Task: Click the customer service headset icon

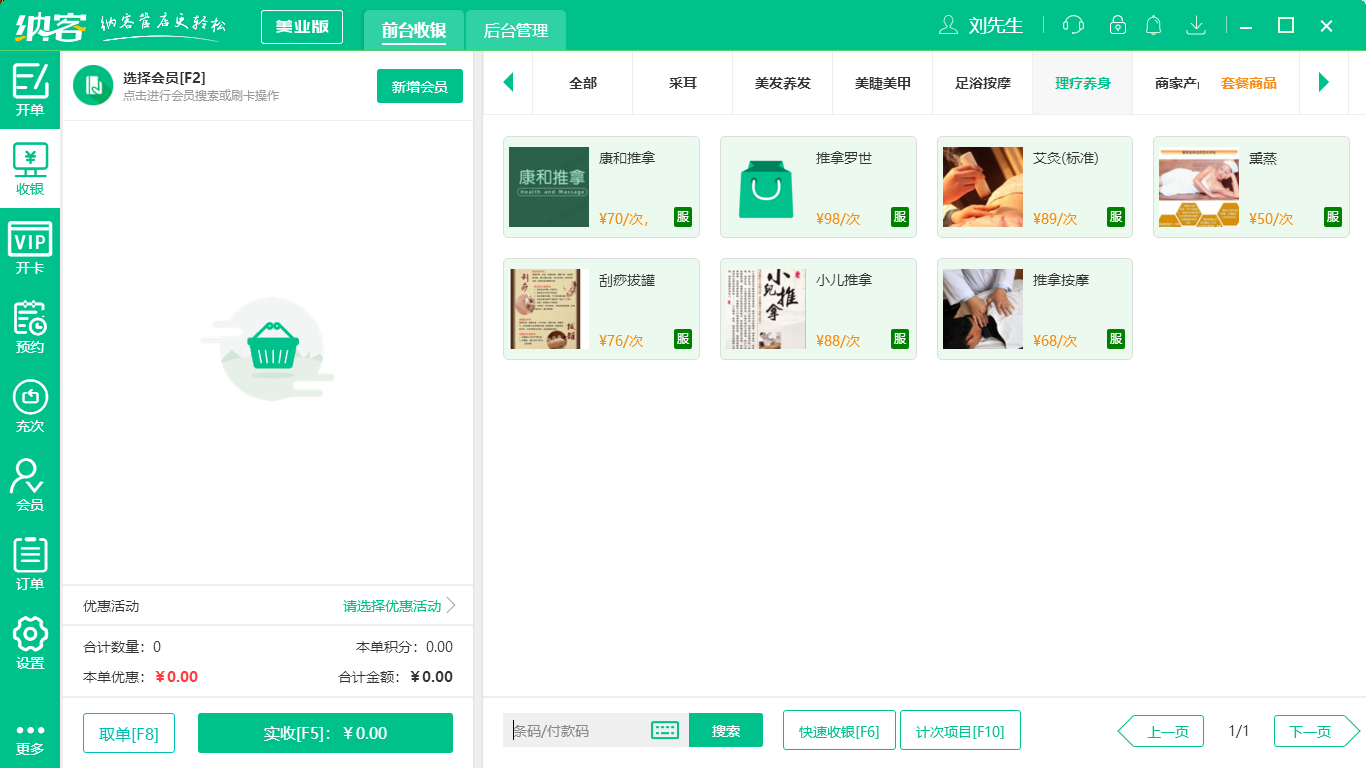Action: (x=1073, y=25)
